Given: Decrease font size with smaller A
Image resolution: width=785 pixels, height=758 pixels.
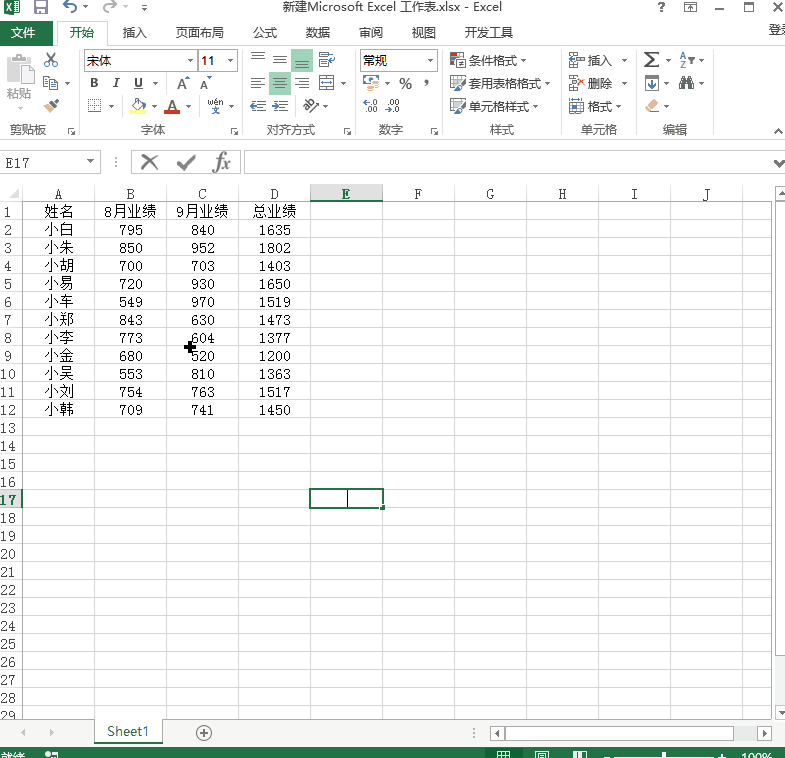Looking at the screenshot, I should click(205, 83).
